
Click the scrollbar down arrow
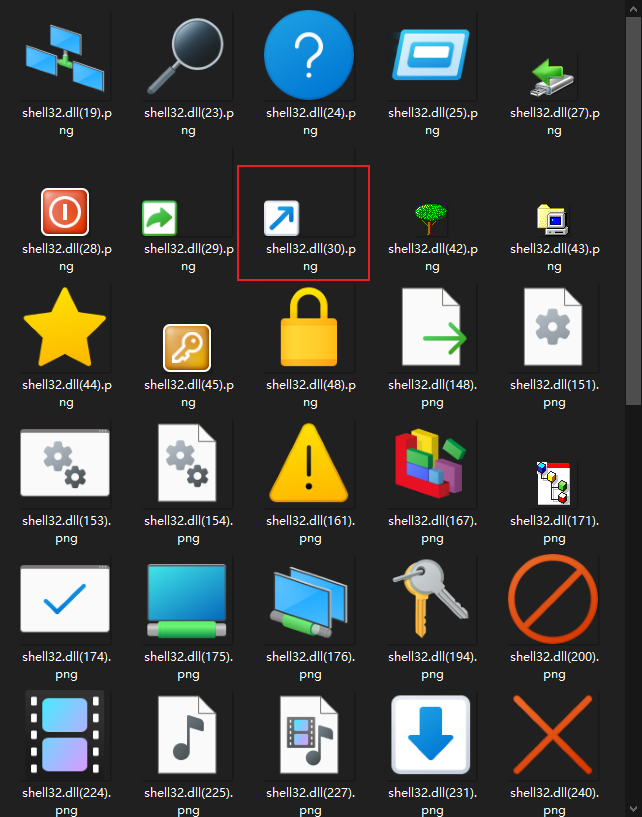pos(634,809)
